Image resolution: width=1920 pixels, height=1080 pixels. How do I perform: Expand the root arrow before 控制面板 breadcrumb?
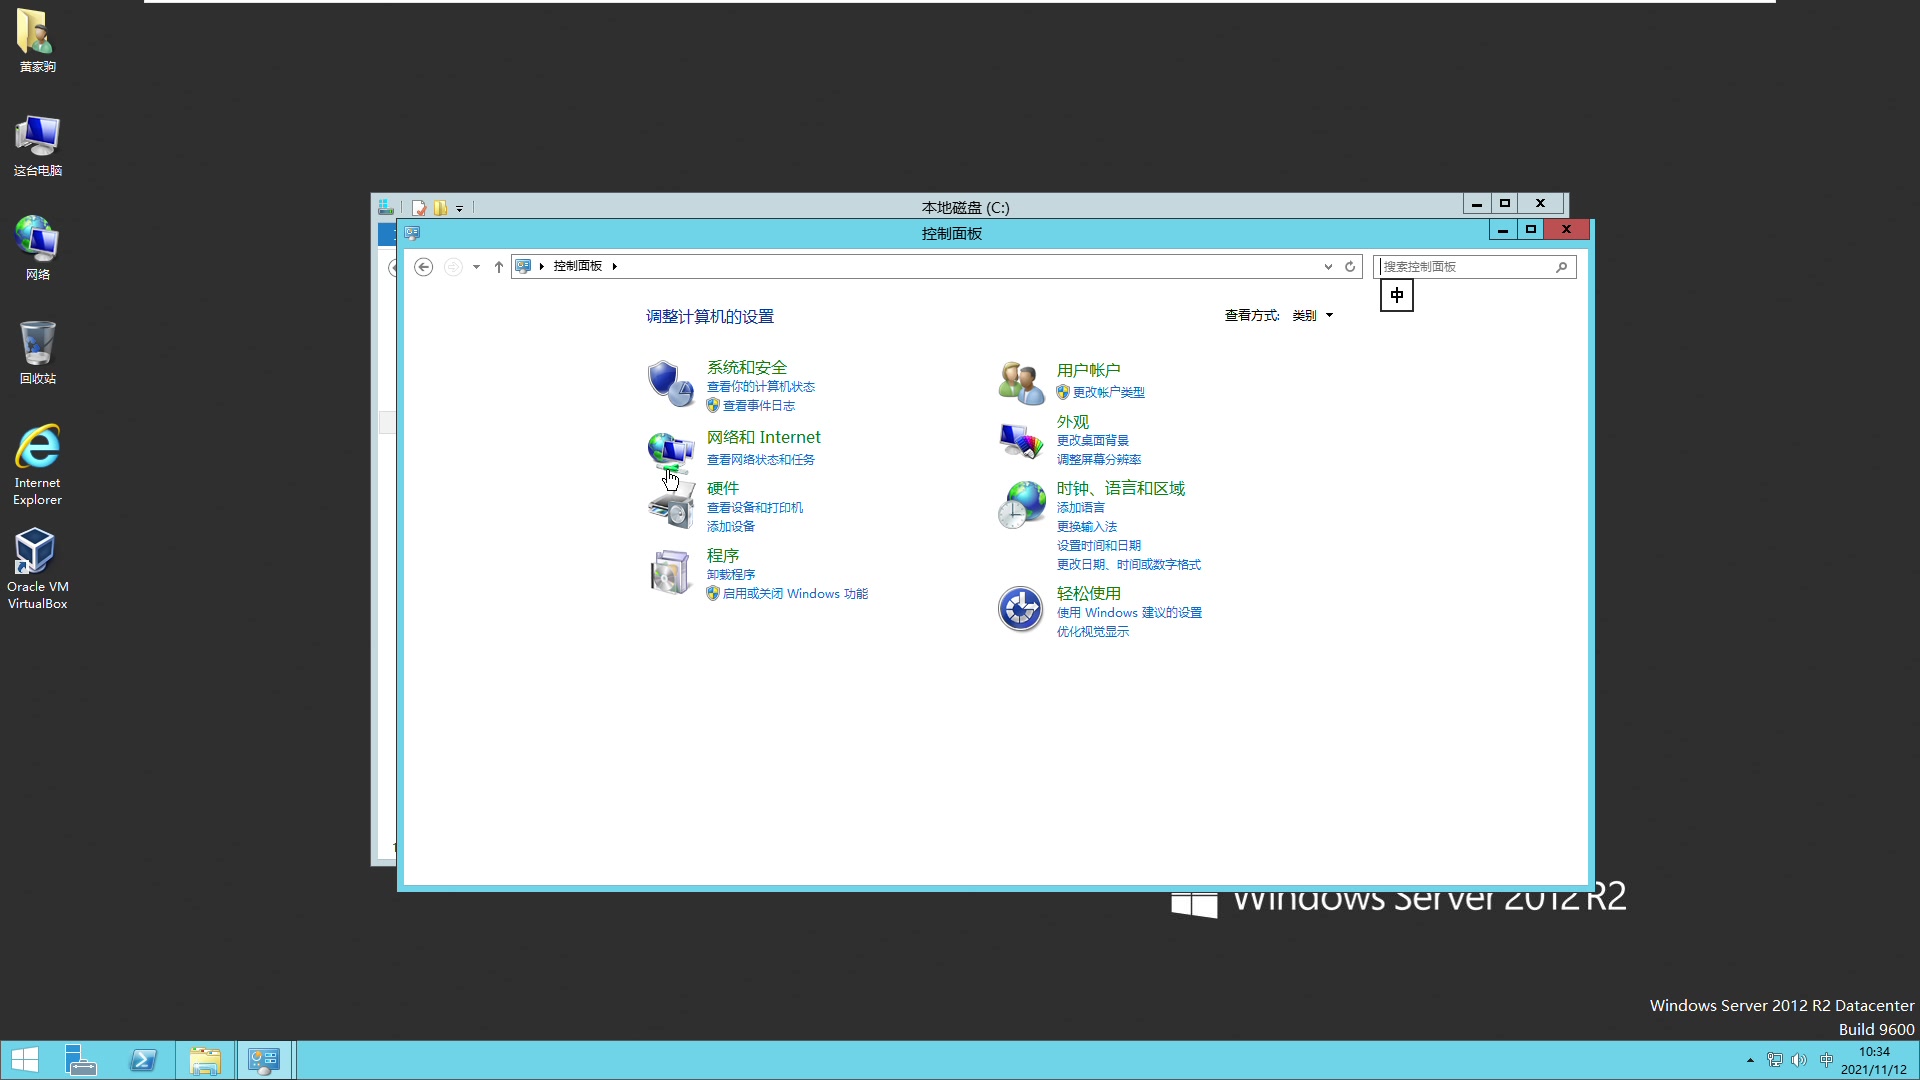[541, 266]
